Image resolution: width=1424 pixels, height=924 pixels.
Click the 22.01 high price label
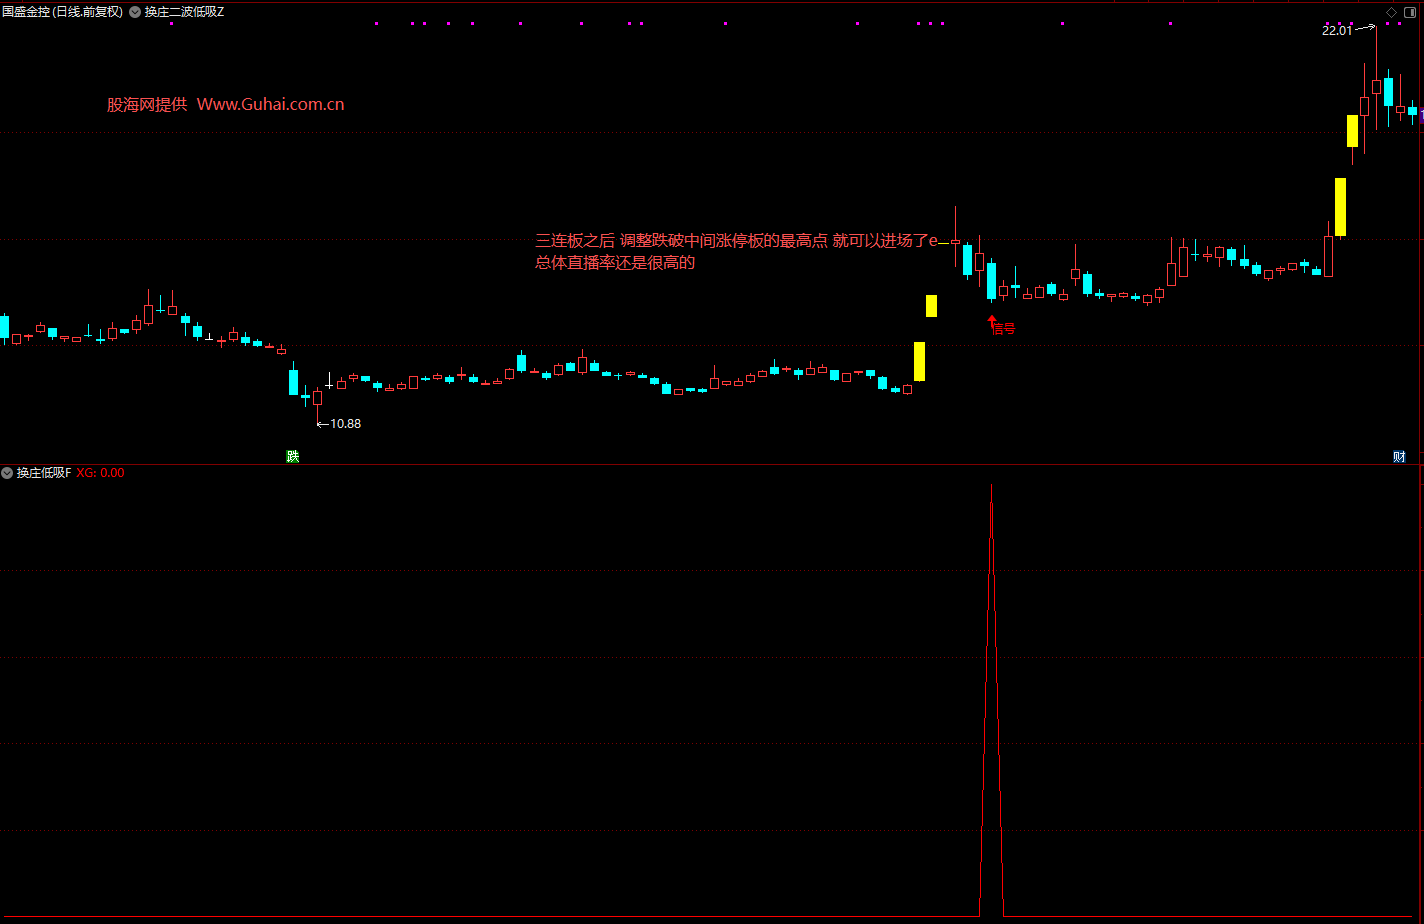coord(1336,30)
